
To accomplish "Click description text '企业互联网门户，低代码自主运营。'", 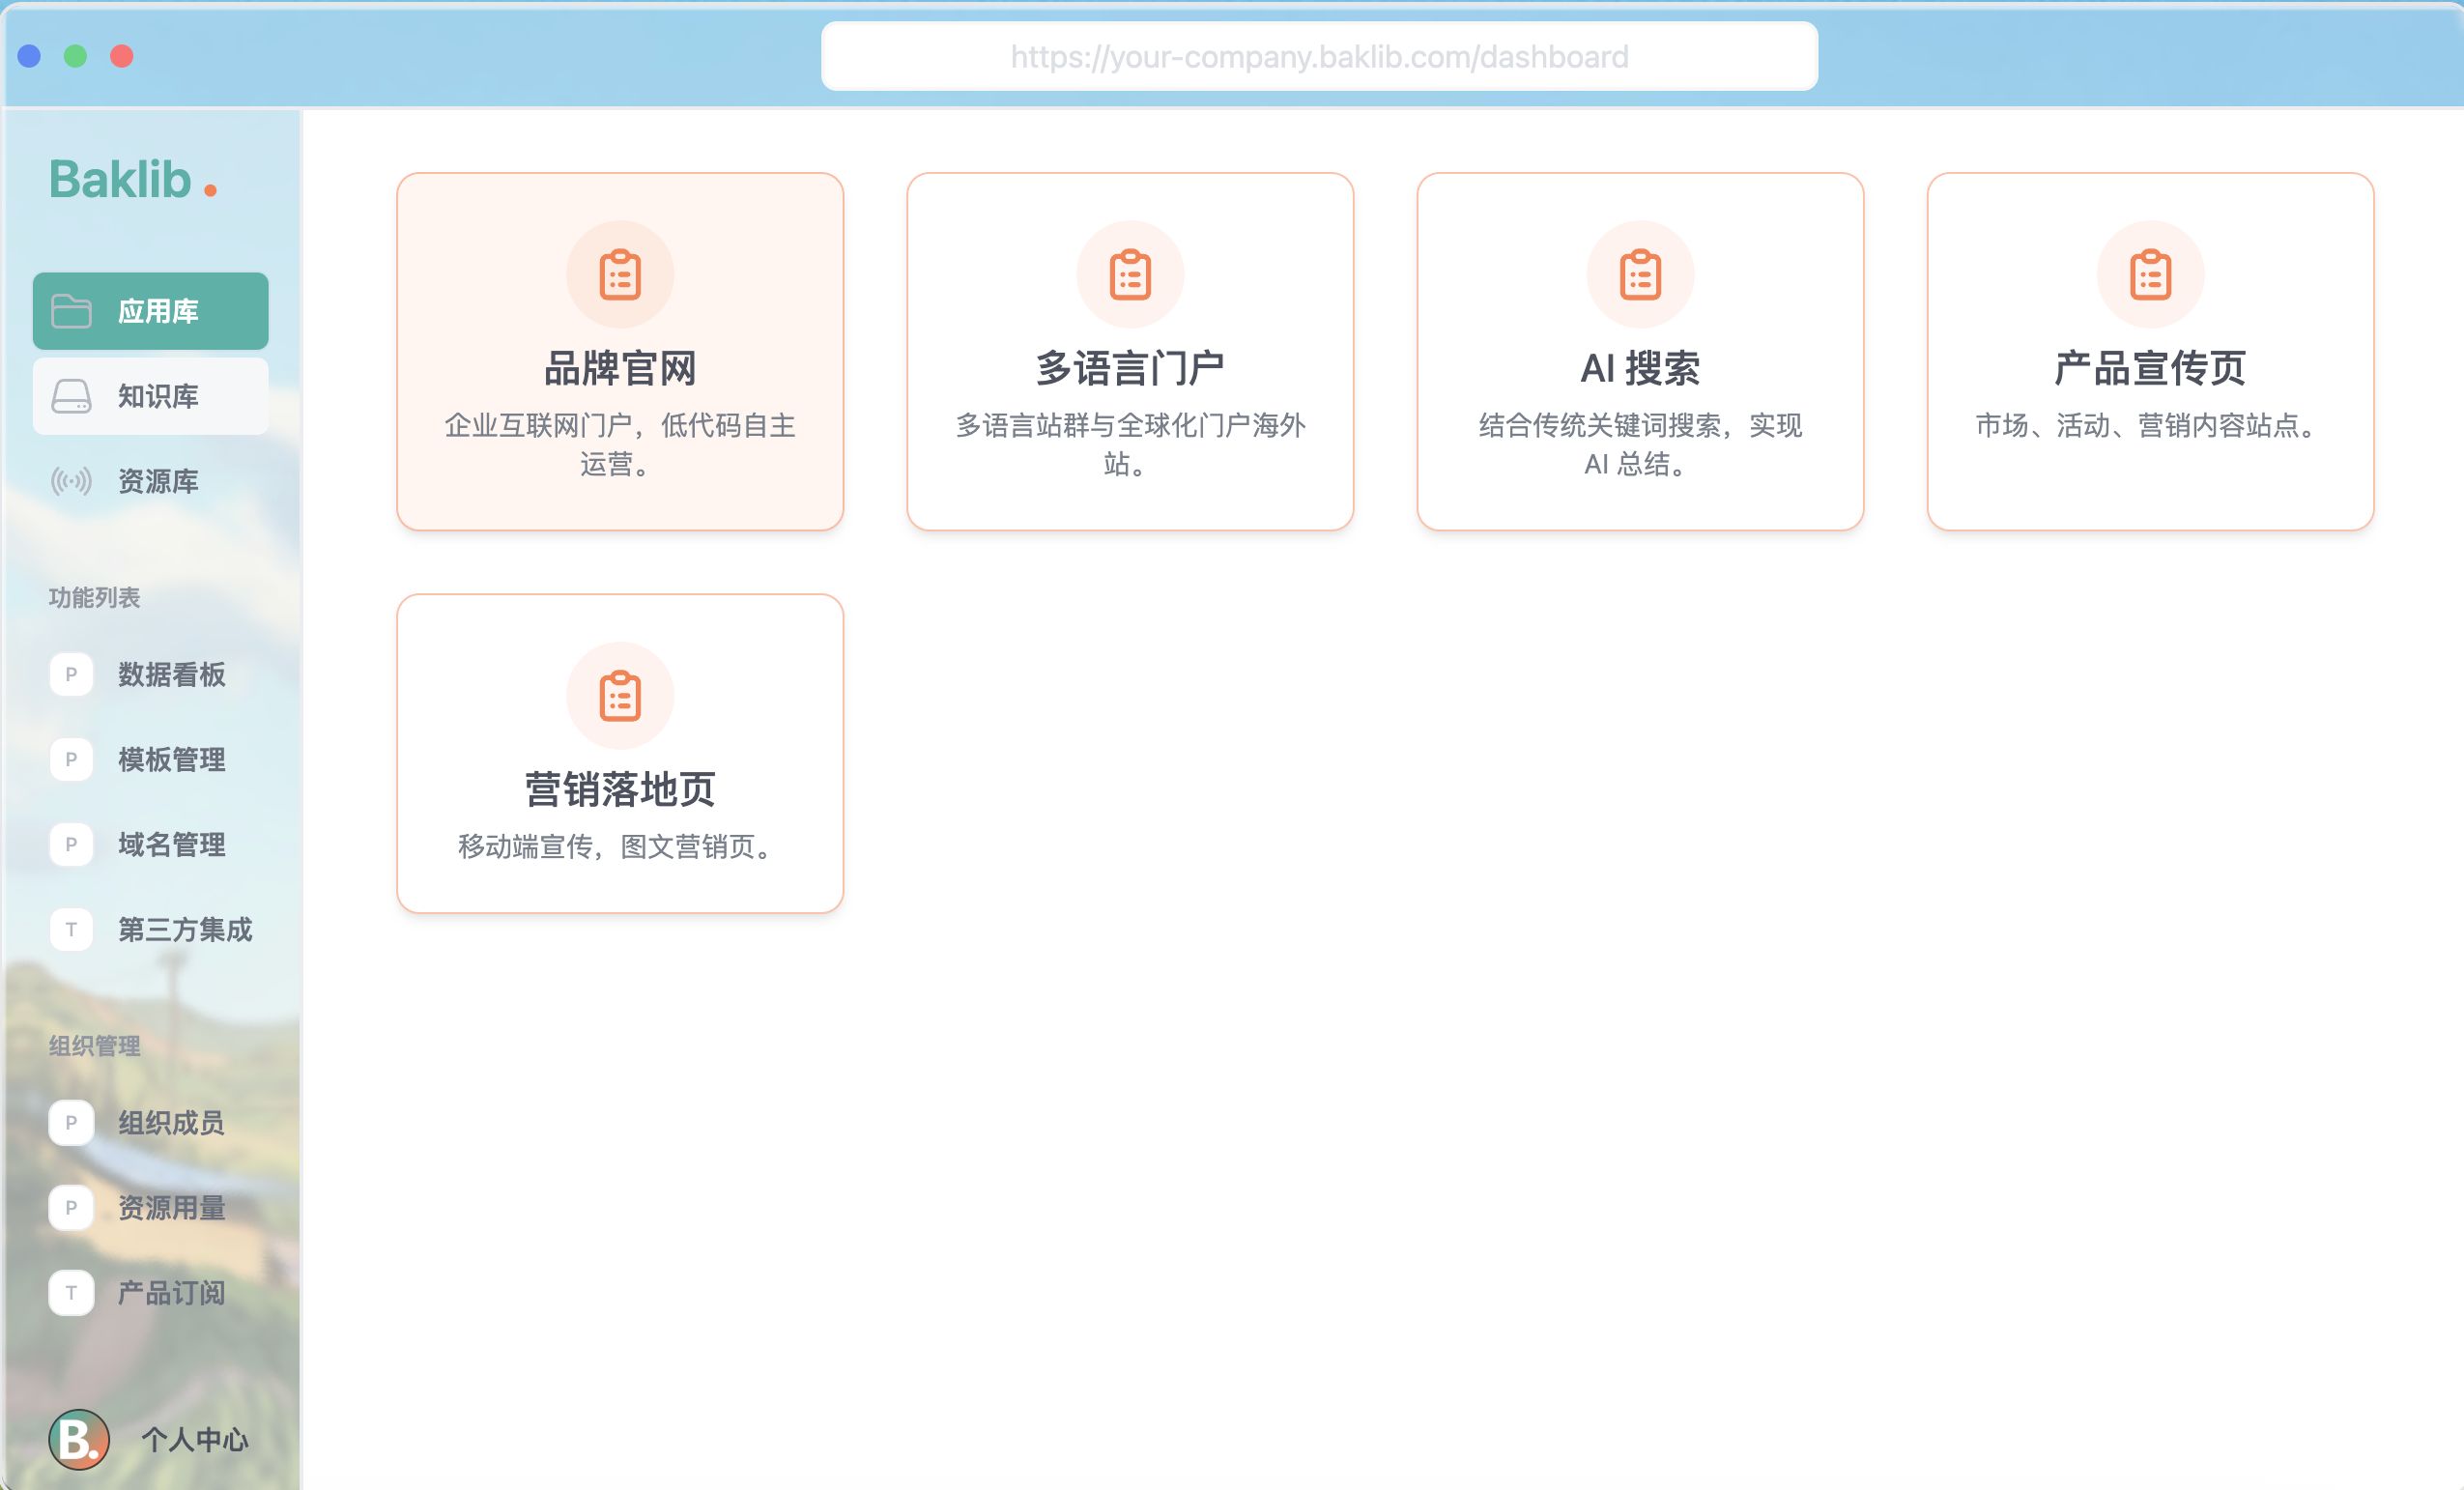I will coord(620,444).
